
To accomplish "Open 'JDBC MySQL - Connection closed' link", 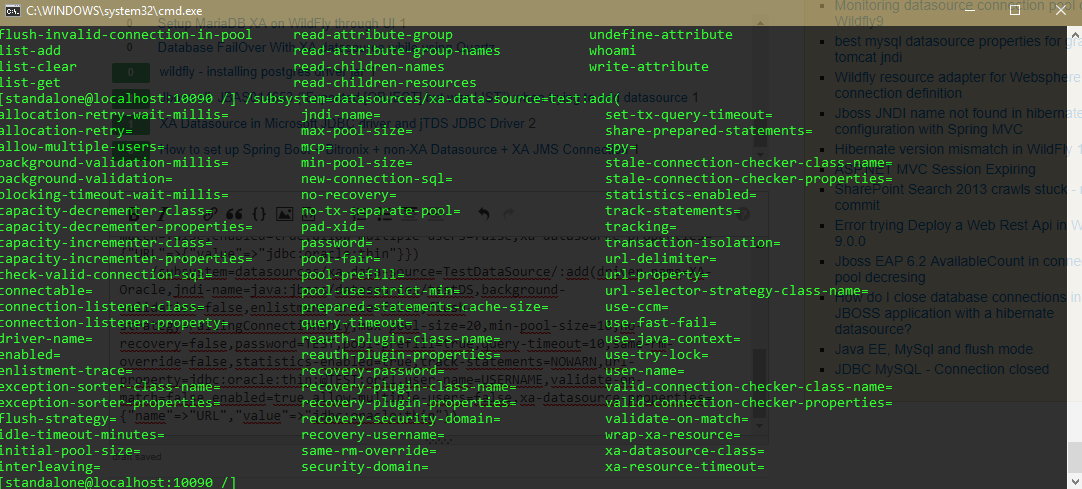I will click(x=941, y=370).
